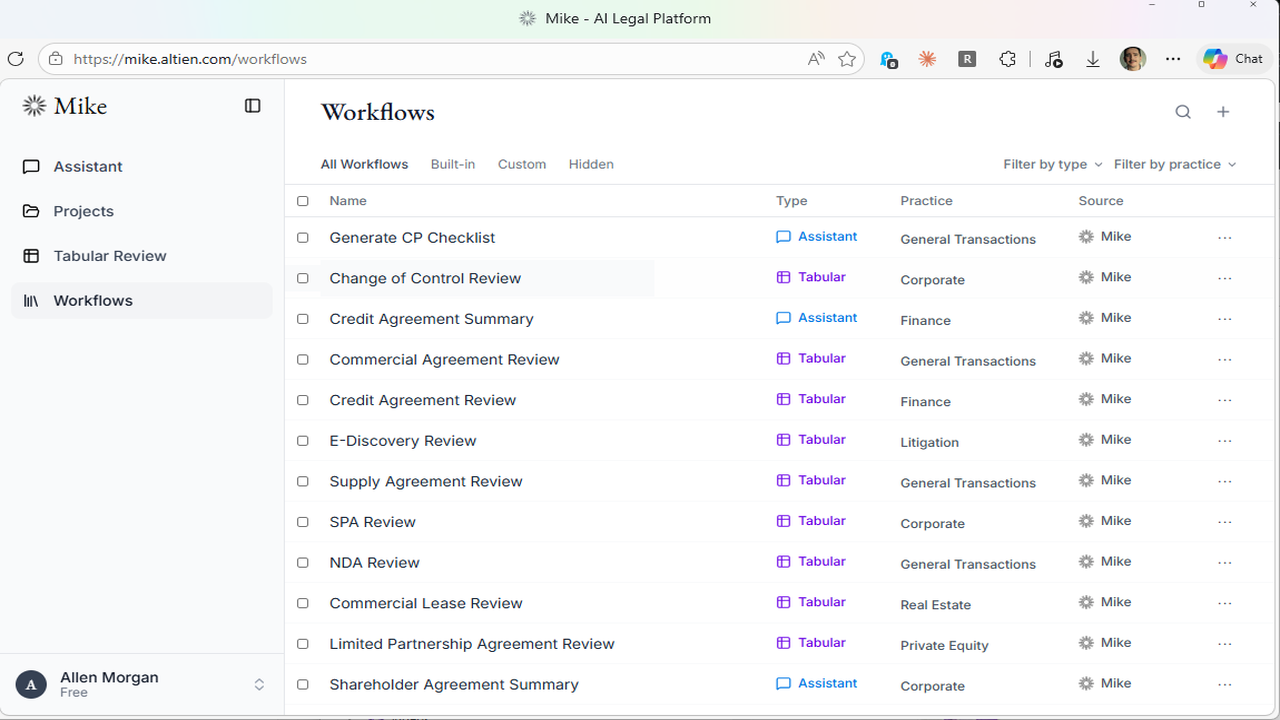1280x720 pixels.
Task: Toggle the select-all checkbox in table header
Action: point(303,201)
